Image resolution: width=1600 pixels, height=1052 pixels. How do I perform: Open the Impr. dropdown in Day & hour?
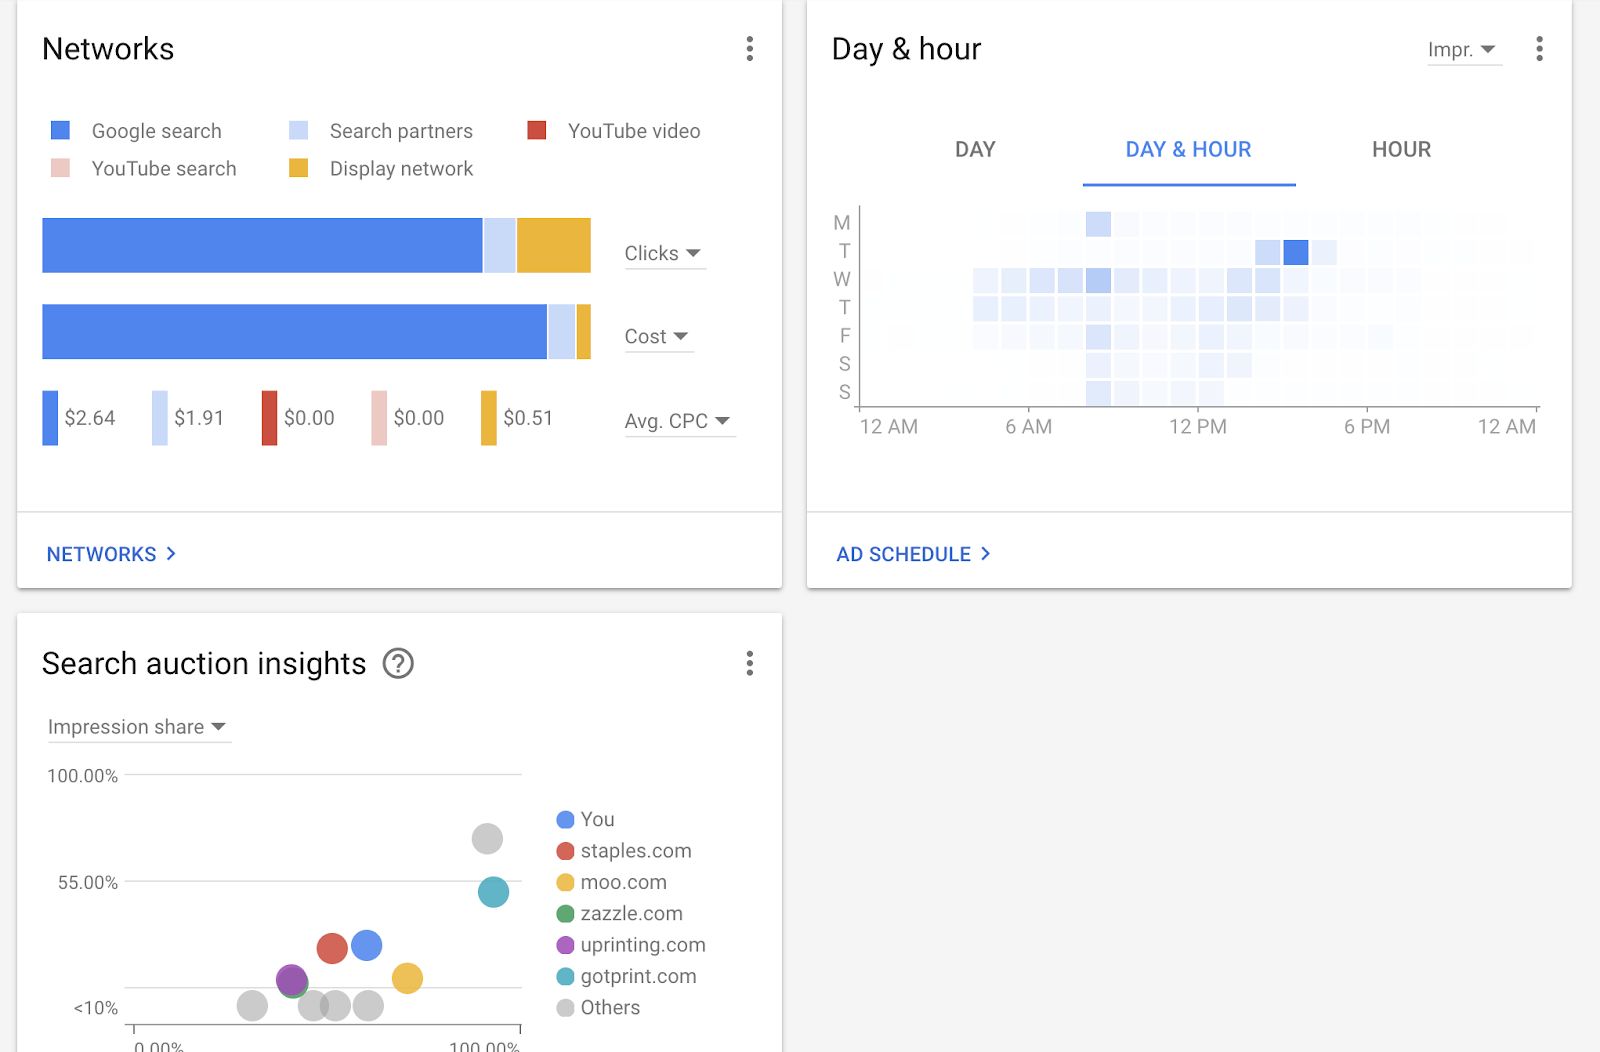1463,49
